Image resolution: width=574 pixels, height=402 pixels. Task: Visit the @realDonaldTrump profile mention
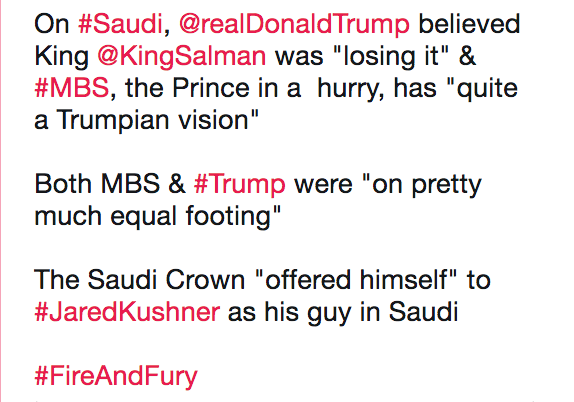click(x=294, y=25)
